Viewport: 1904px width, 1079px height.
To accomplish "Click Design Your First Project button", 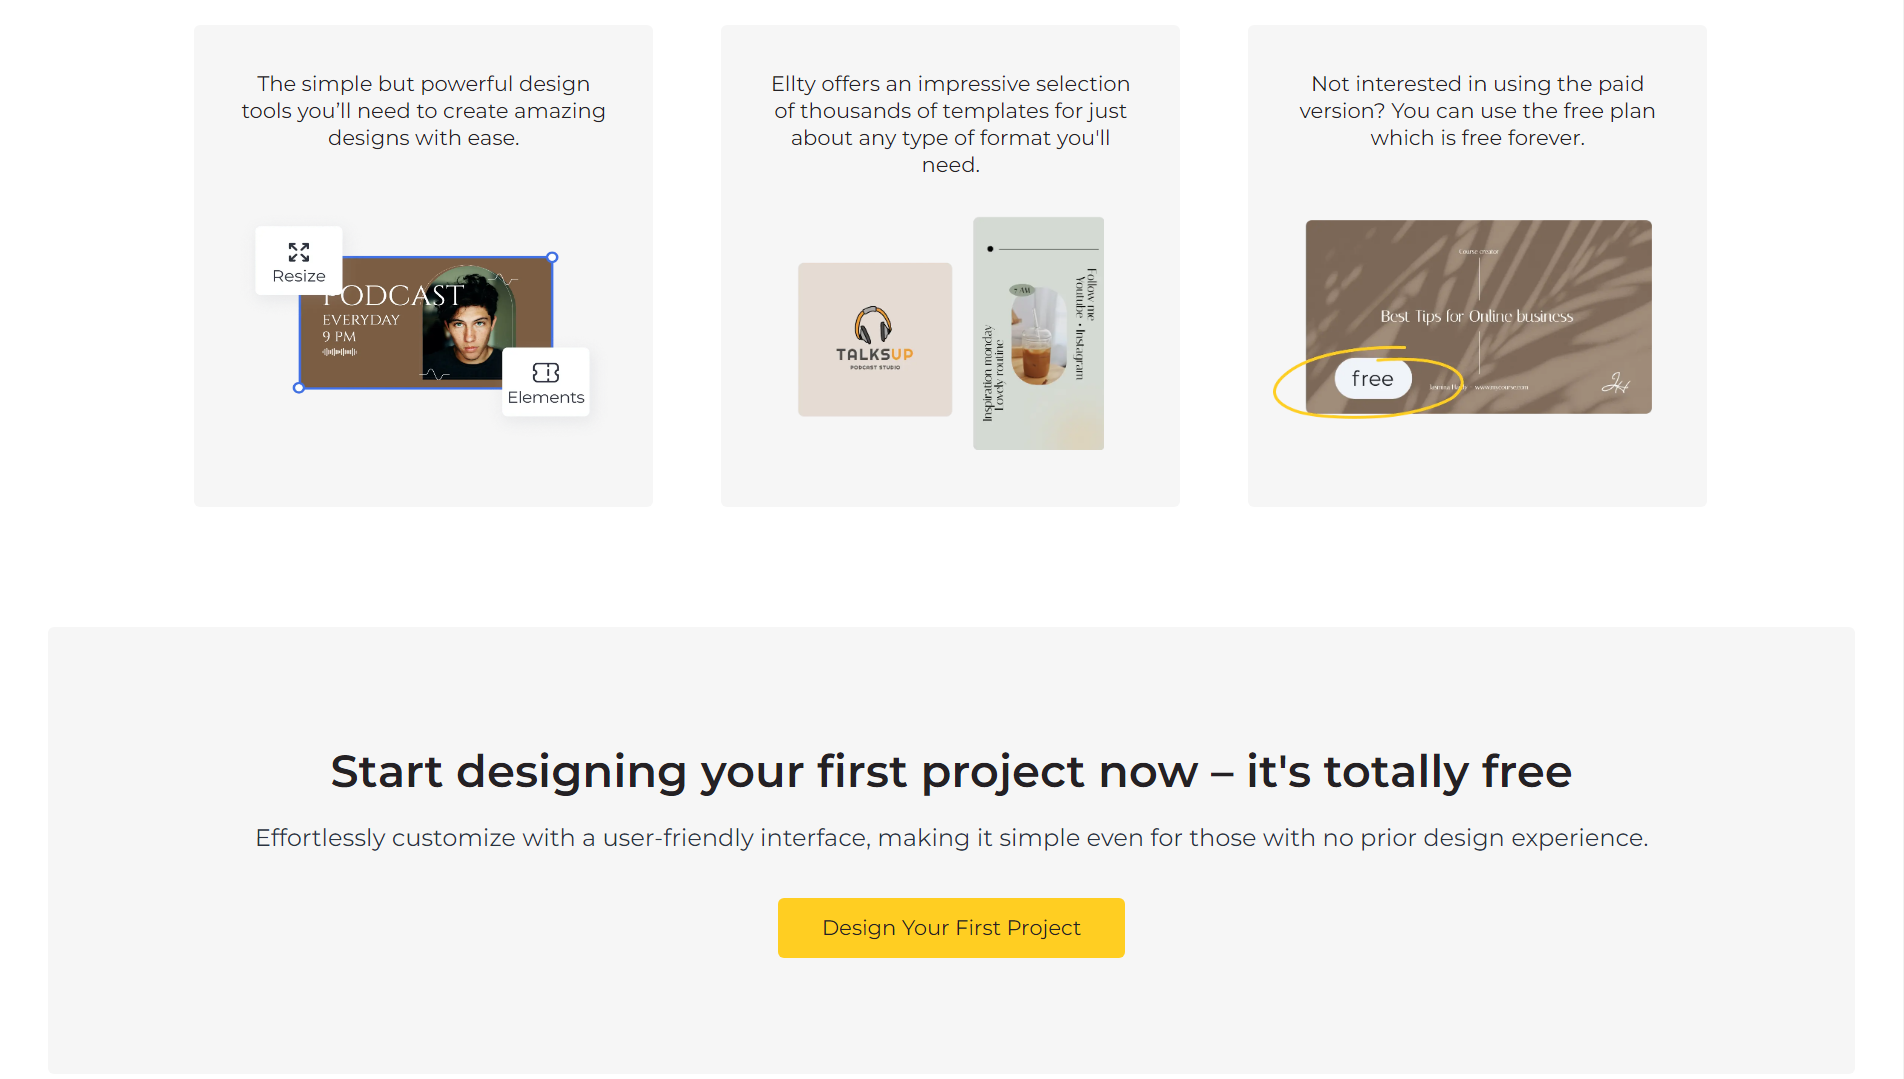I will (951, 928).
